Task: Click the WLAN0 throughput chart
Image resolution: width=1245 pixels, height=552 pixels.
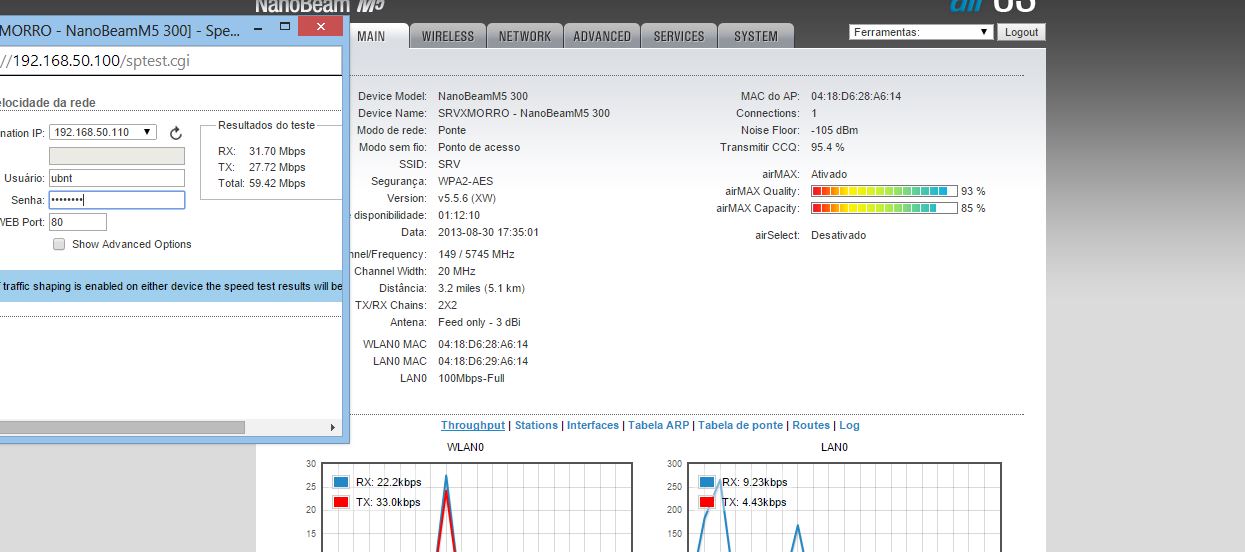Action: pyautogui.click(x=477, y=507)
